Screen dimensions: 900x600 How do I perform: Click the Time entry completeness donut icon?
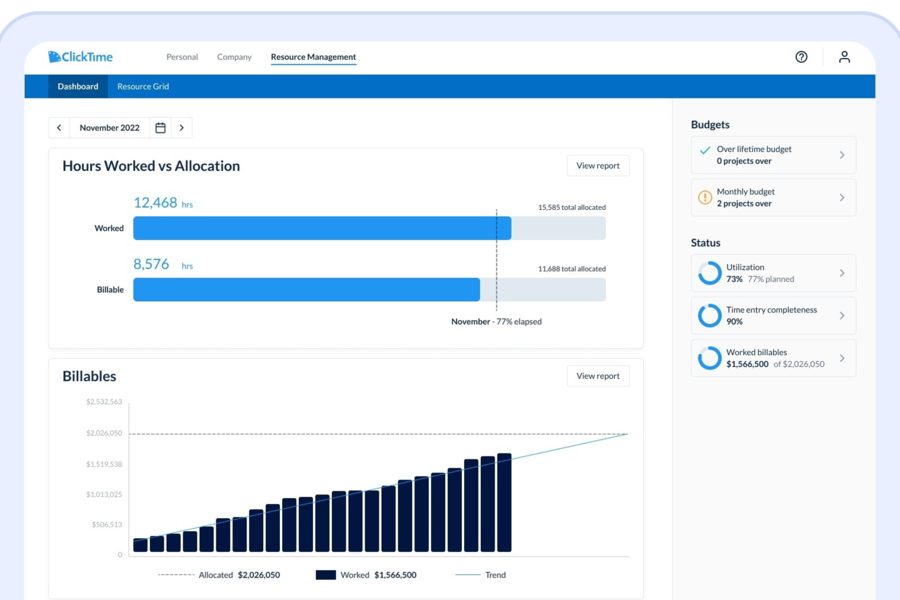point(709,316)
